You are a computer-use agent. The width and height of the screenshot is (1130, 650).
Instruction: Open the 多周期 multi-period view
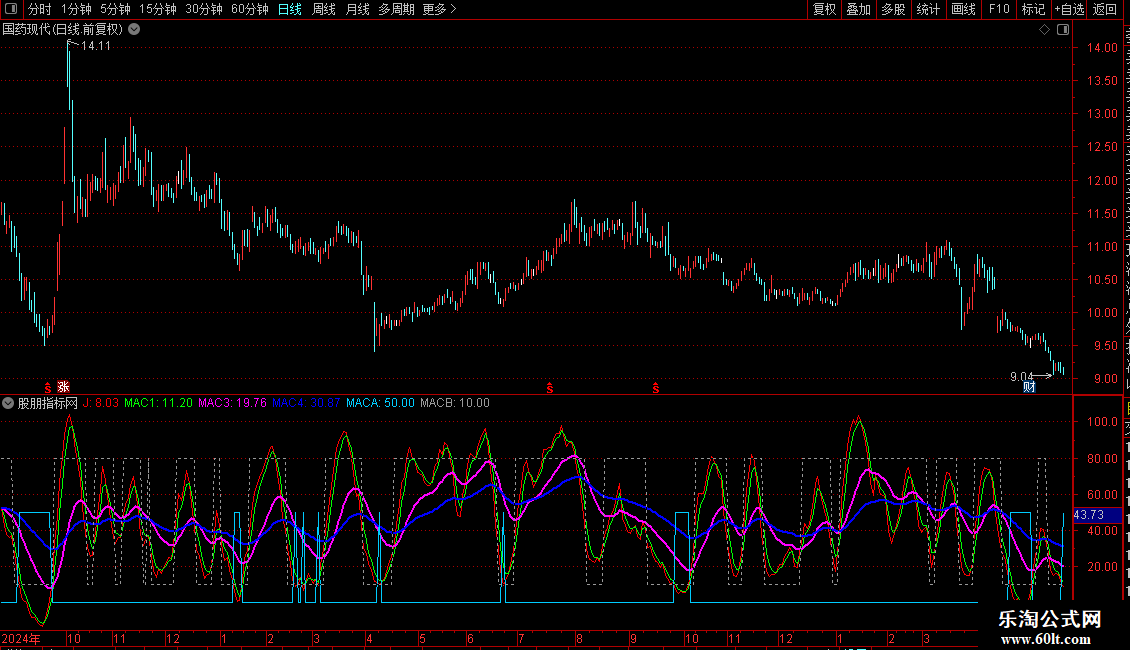point(396,9)
